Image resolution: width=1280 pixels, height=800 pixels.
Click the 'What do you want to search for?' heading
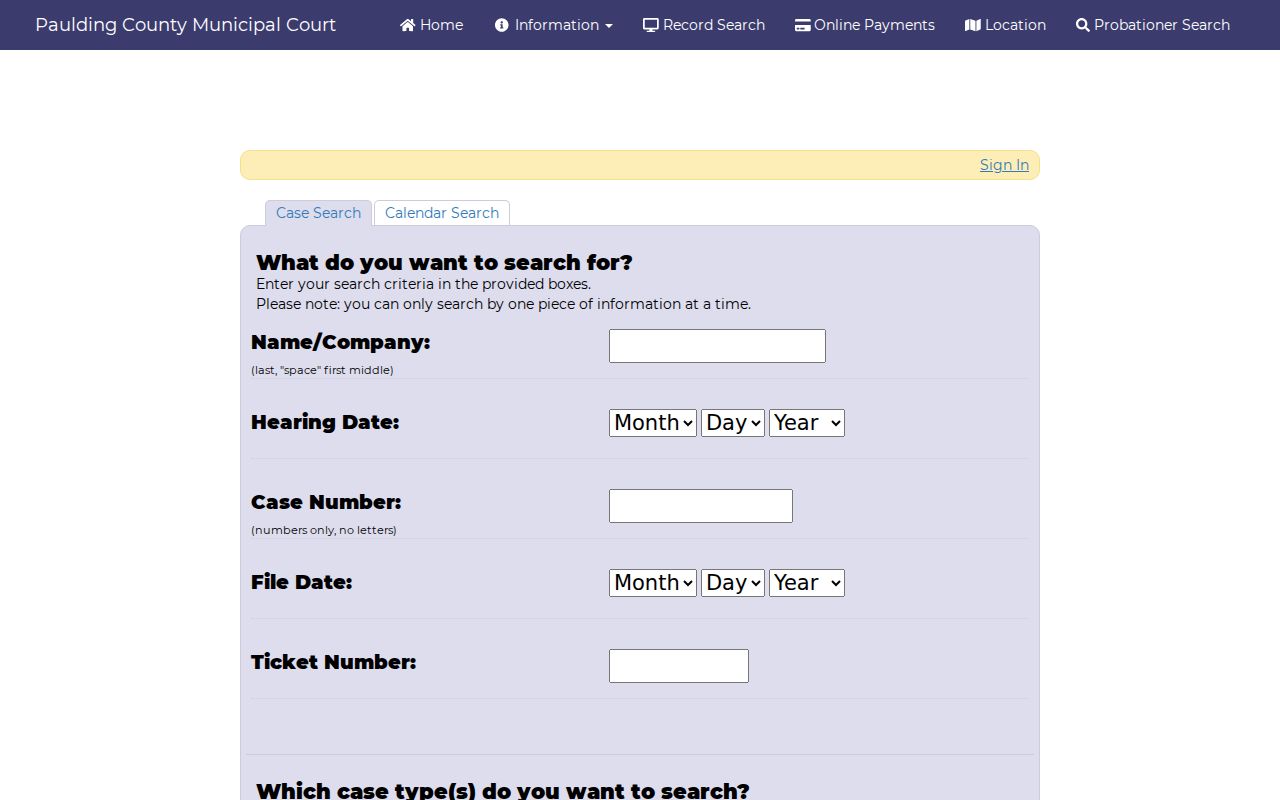(444, 262)
